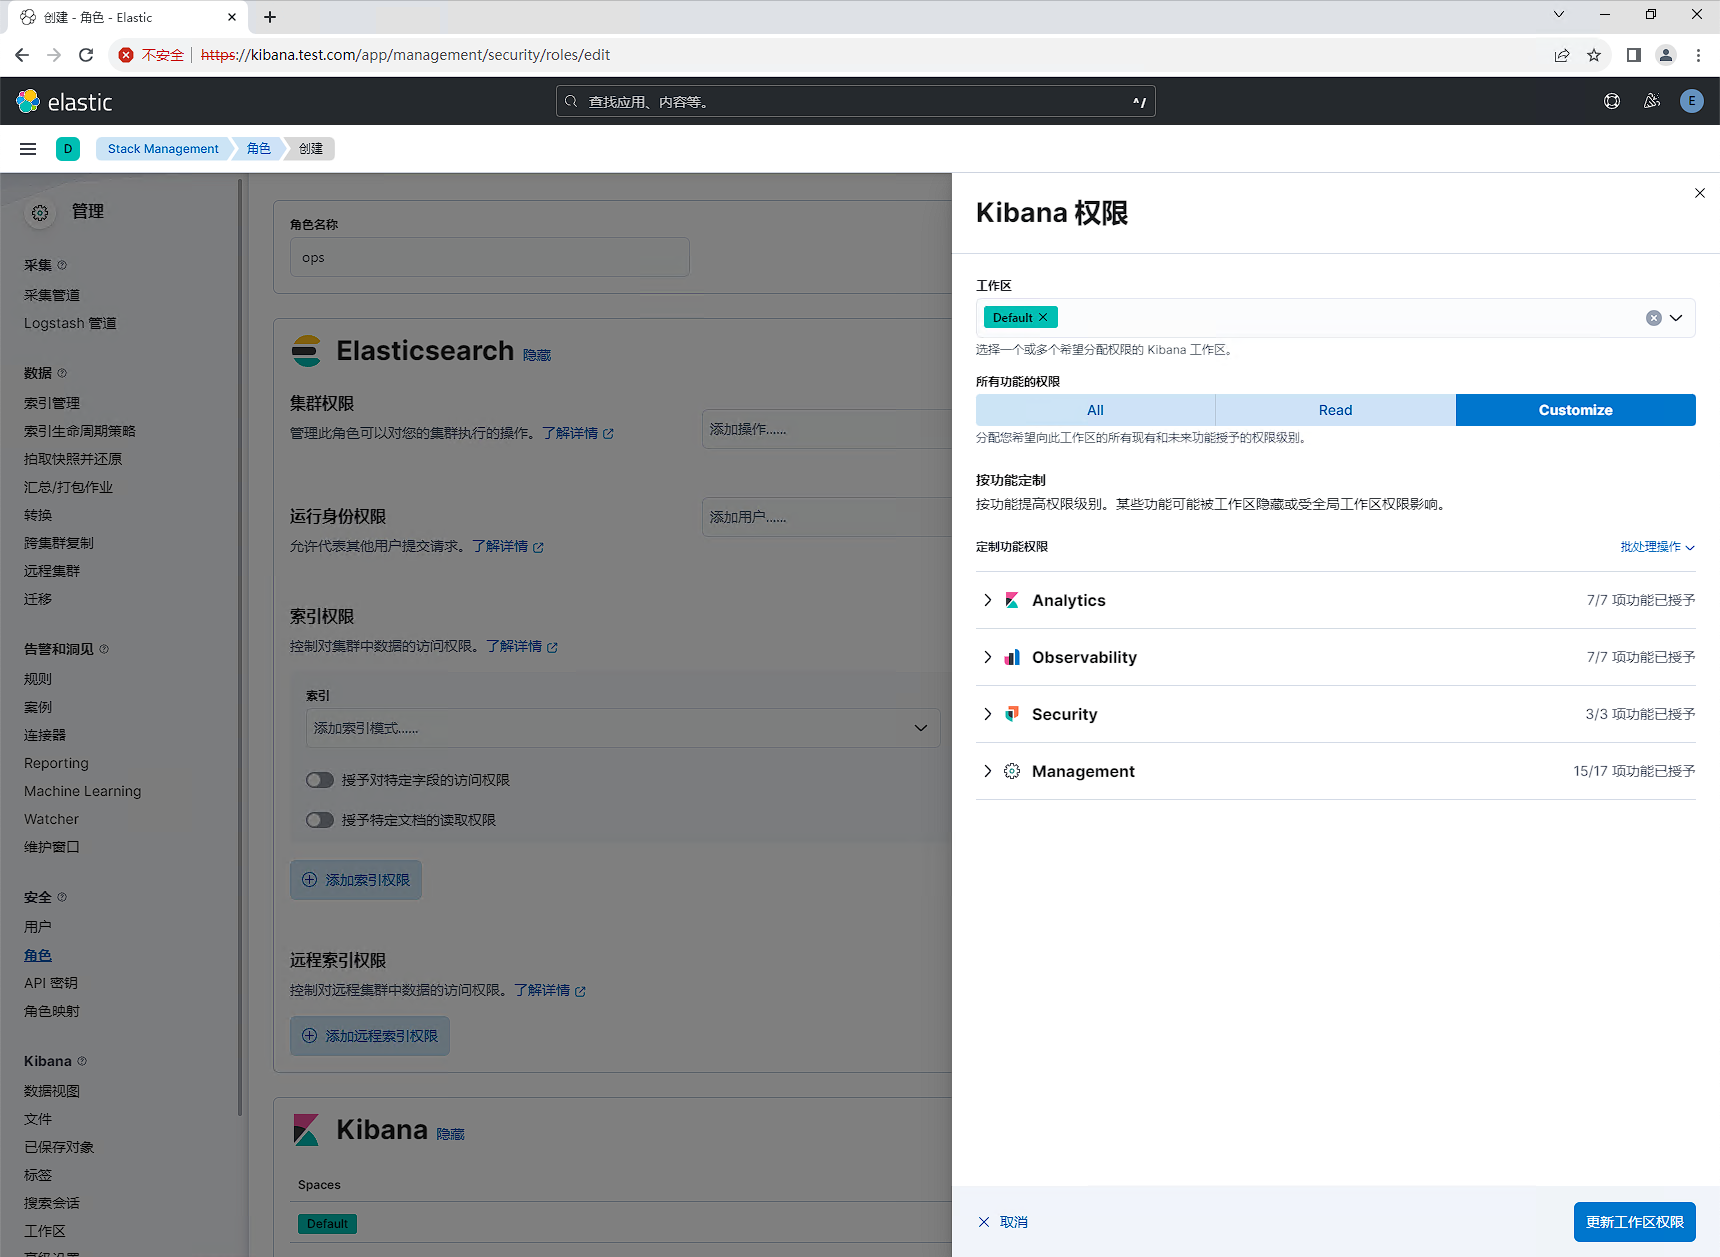The height and width of the screenshot is (1257, 1720).
Task: Open 了解详情 link under 索引权限
Action: tap(521, 646)
